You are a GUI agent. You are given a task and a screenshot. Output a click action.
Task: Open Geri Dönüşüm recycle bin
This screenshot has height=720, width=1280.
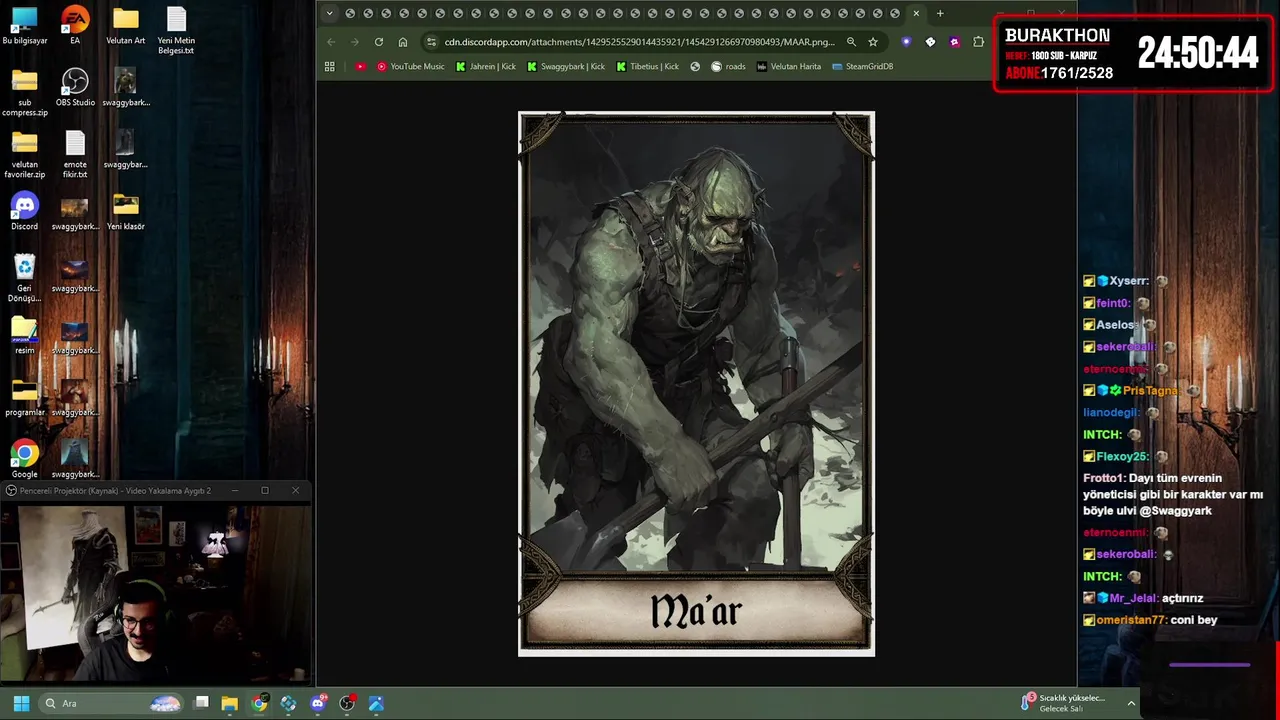coord(24,279)
